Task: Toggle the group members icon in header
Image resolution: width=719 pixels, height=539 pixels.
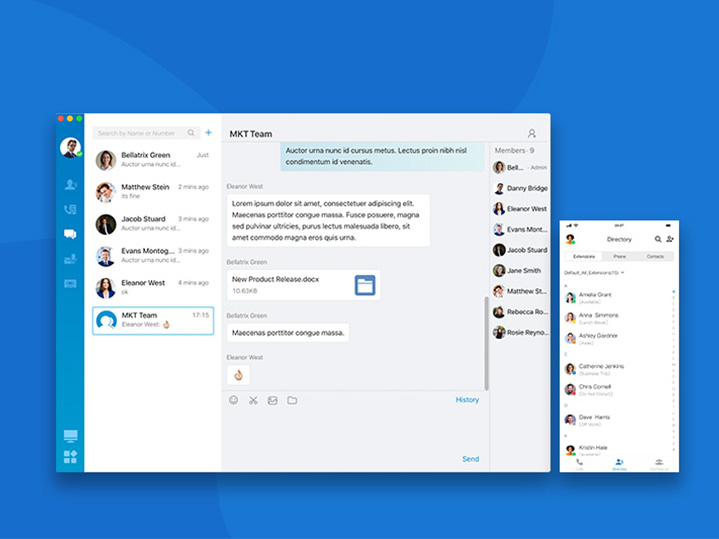Action: click(531, 133)
